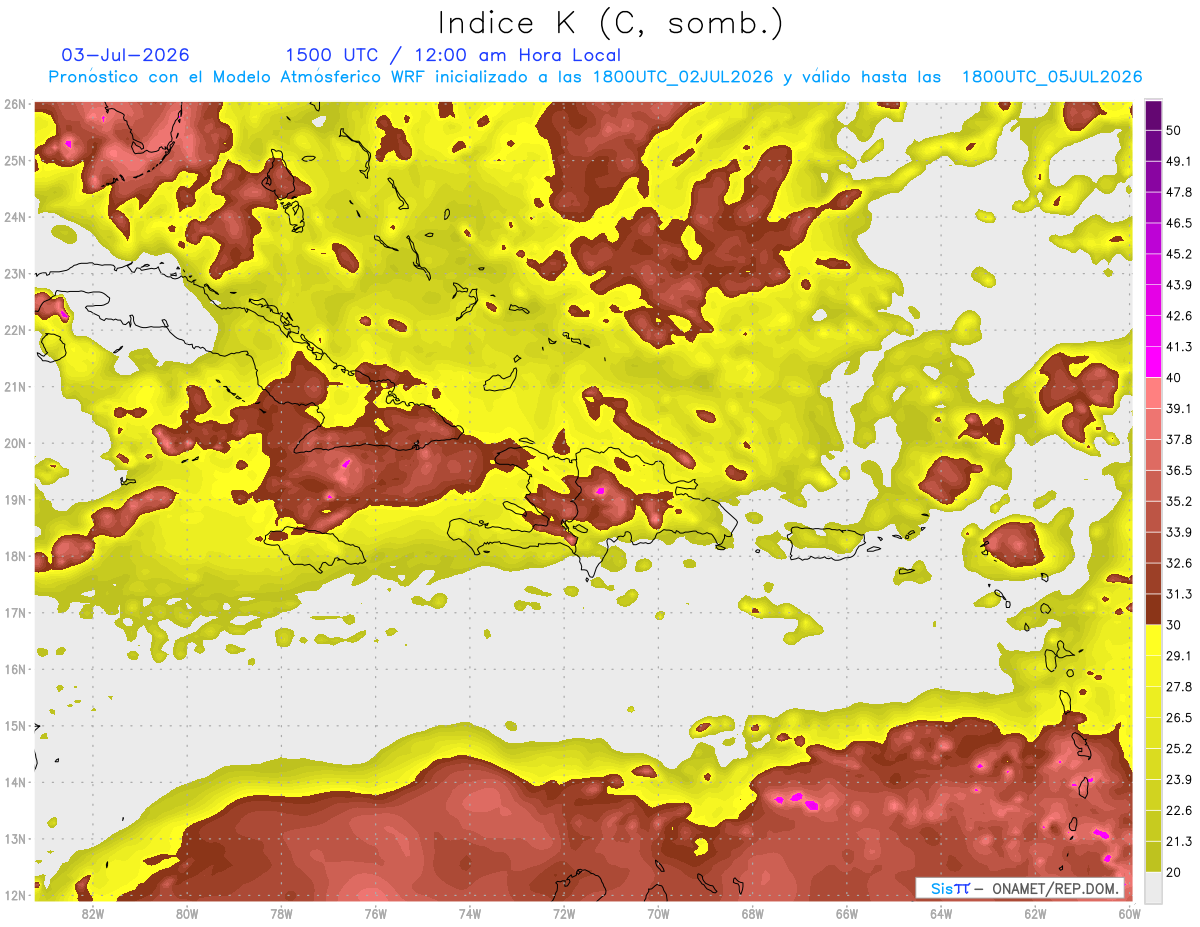
Task: Click latitude label "15N"
Action: coord(14,726)
